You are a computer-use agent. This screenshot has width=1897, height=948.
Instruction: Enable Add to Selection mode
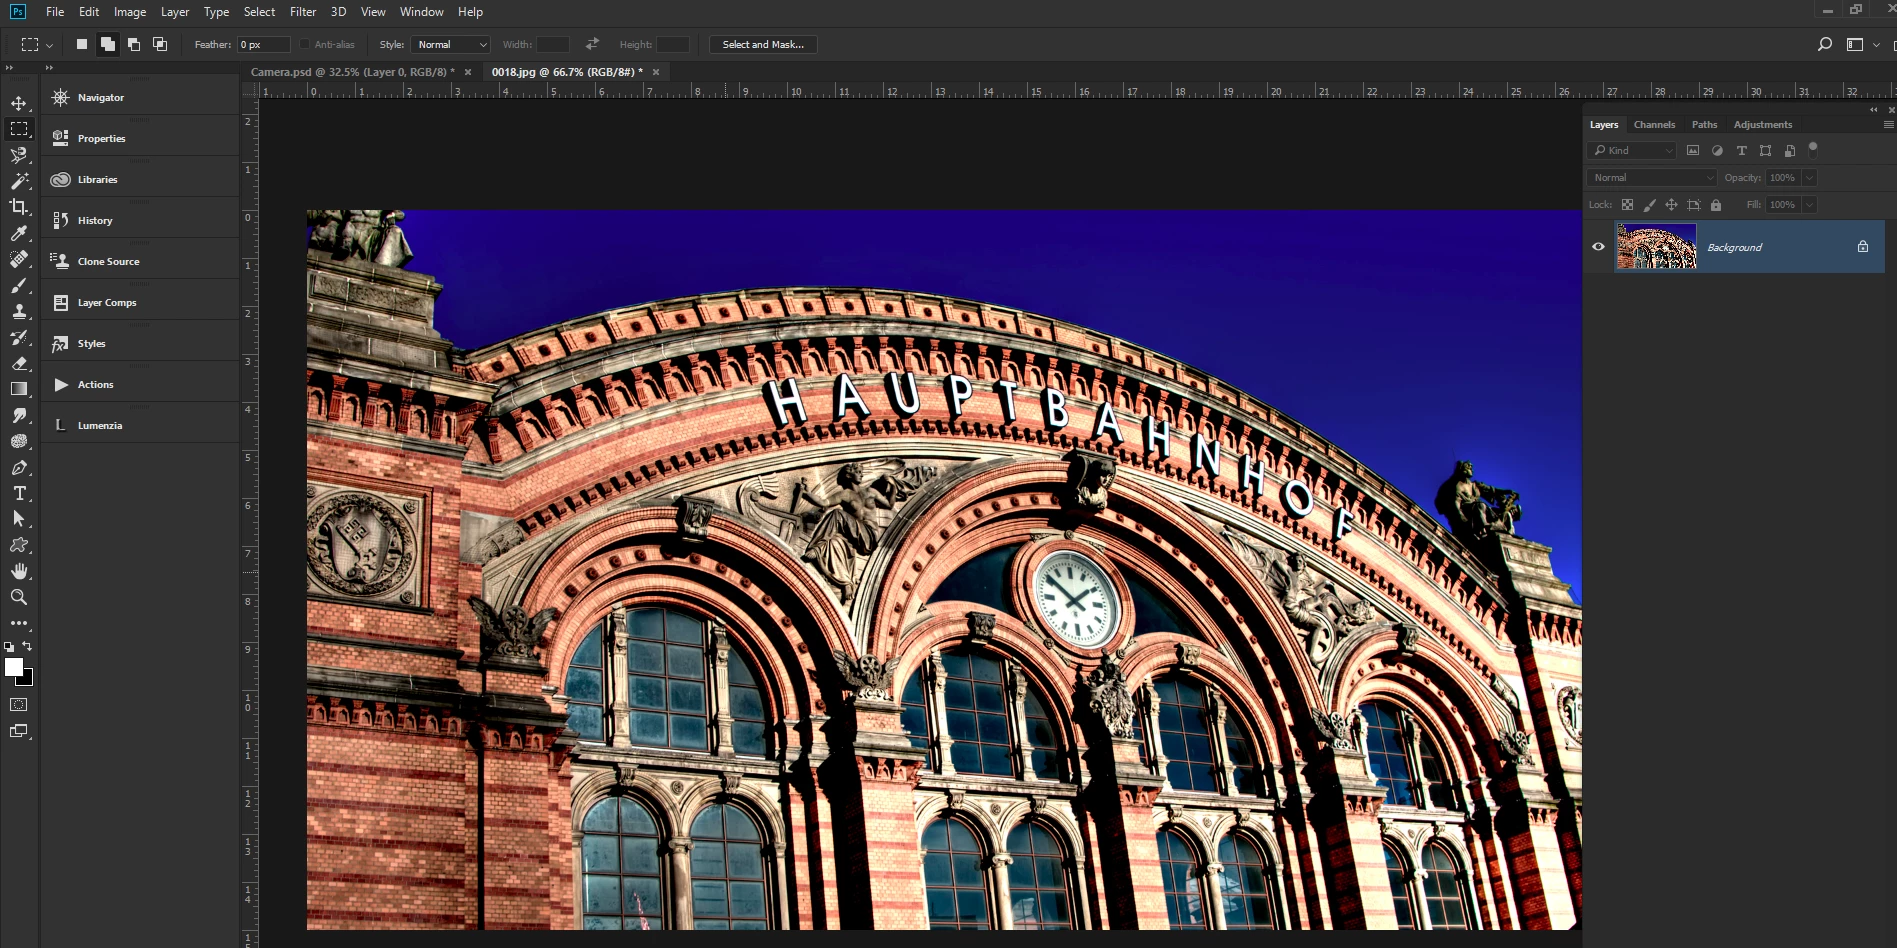108,44
